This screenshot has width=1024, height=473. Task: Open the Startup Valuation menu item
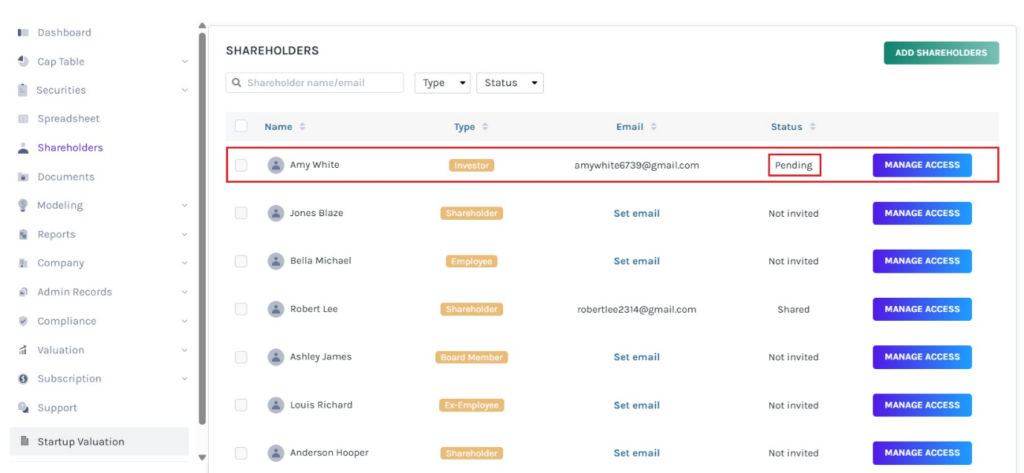tap(99, 442)
